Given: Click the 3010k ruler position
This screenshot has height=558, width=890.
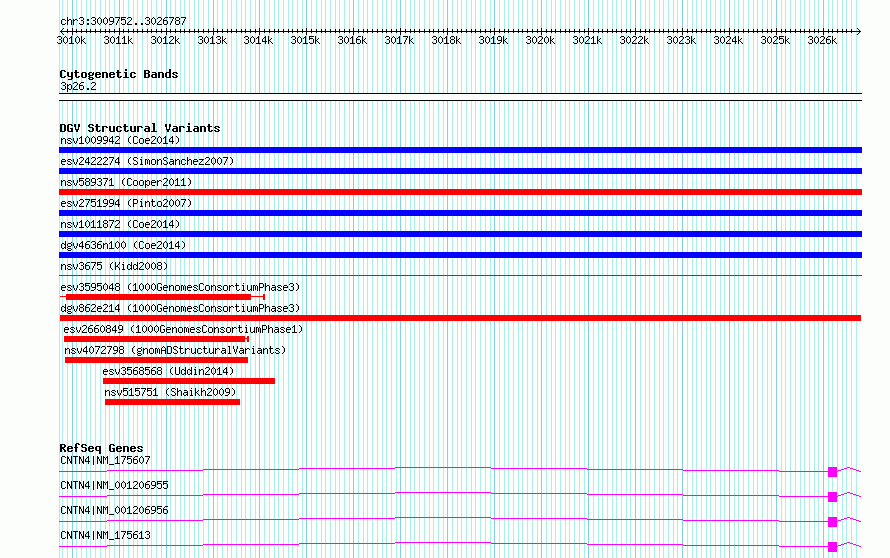Looking at the screenshot, I should tap(72, 40).
